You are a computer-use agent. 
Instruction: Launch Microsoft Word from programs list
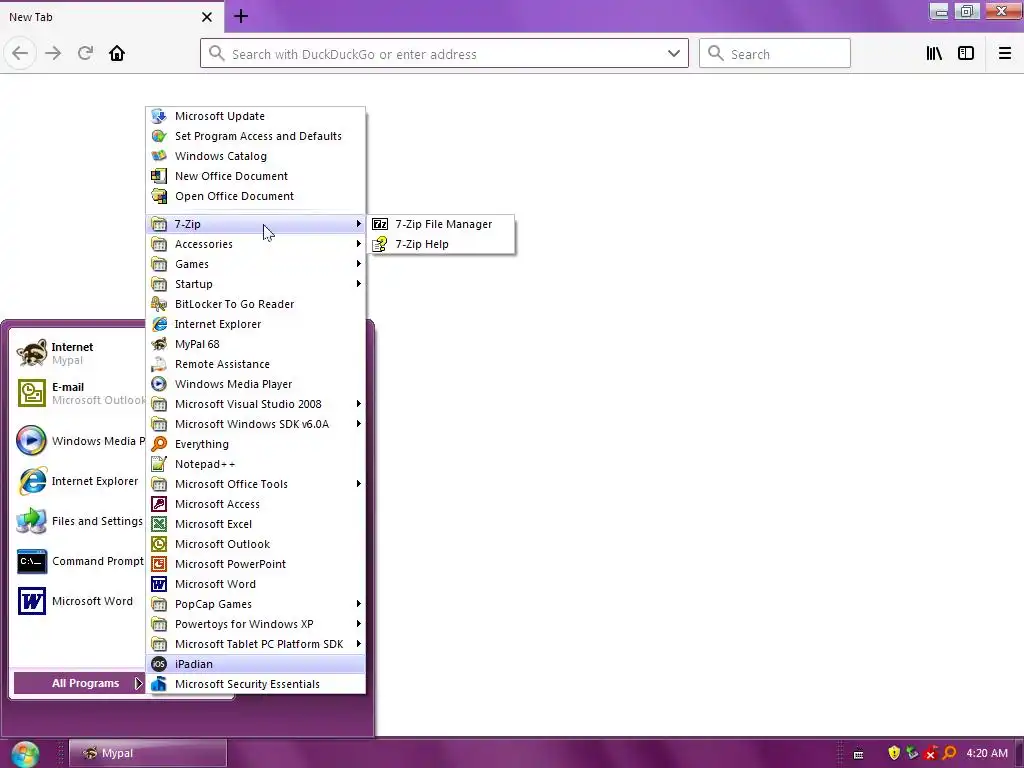click(255, 584)
